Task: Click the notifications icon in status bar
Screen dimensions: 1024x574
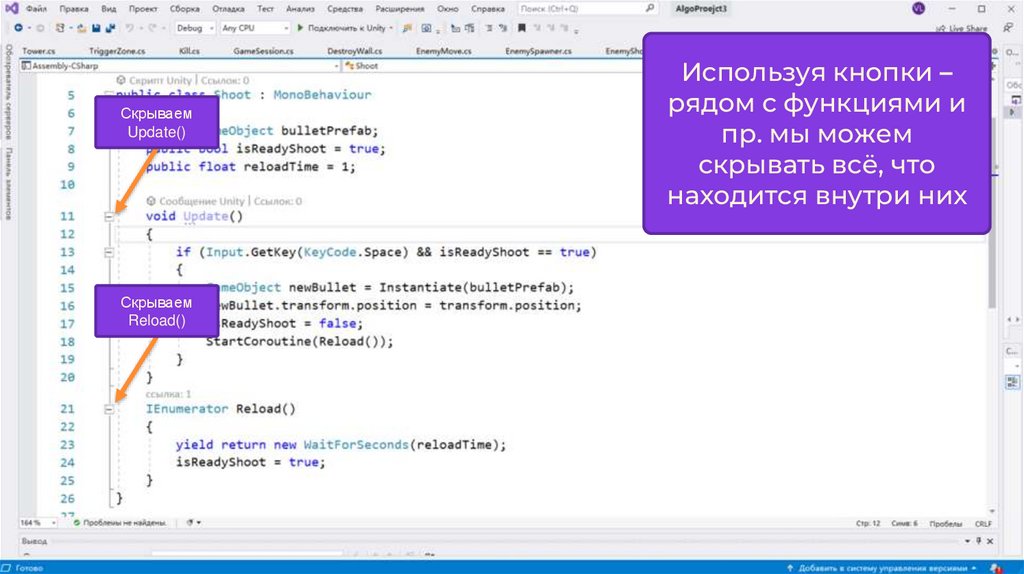Action: [995, 568]
